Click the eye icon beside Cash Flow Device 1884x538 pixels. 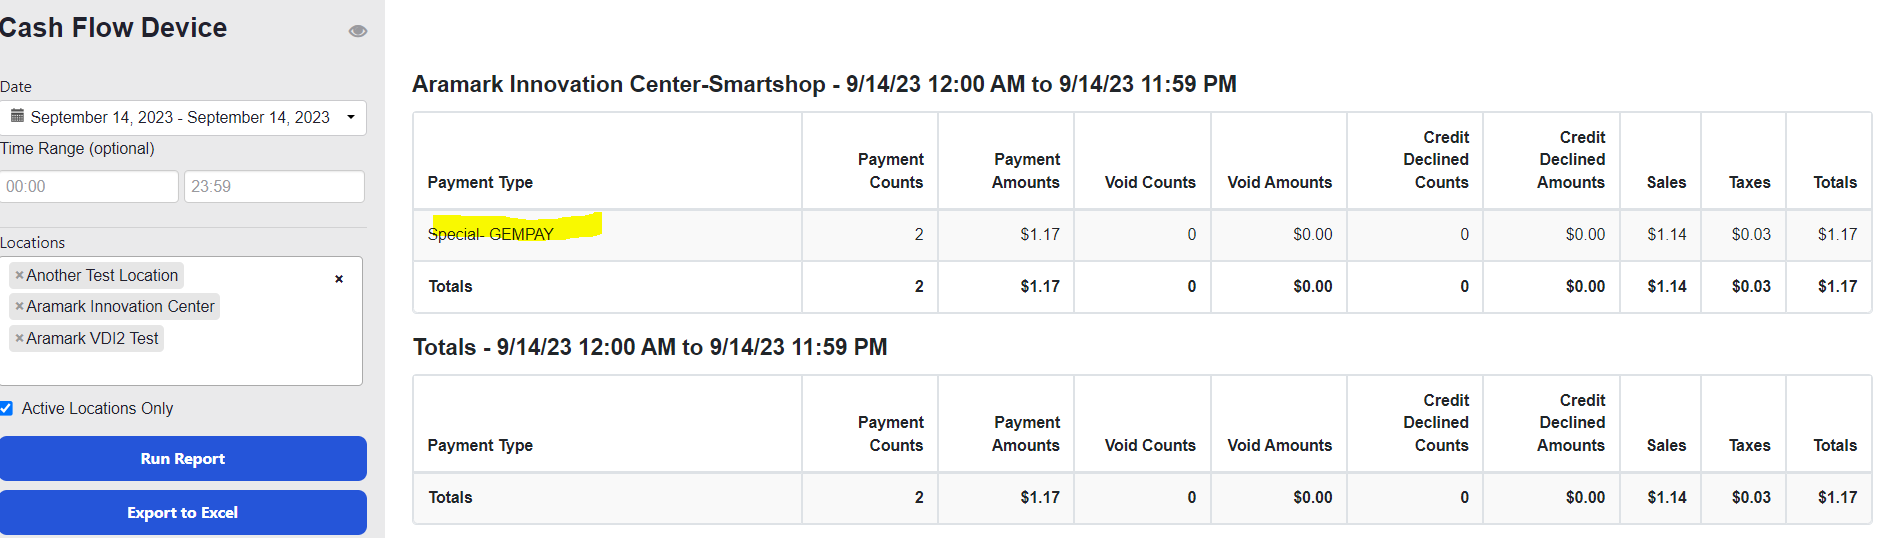point(357,31)
